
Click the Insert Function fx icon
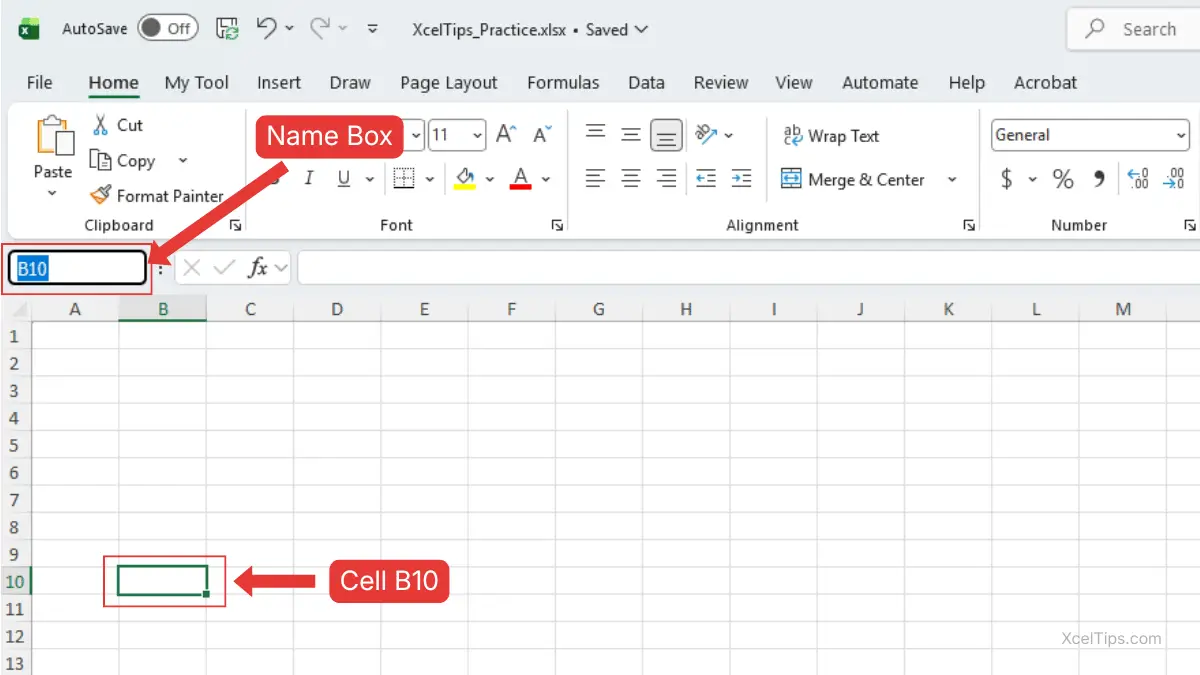click(258, 267)
